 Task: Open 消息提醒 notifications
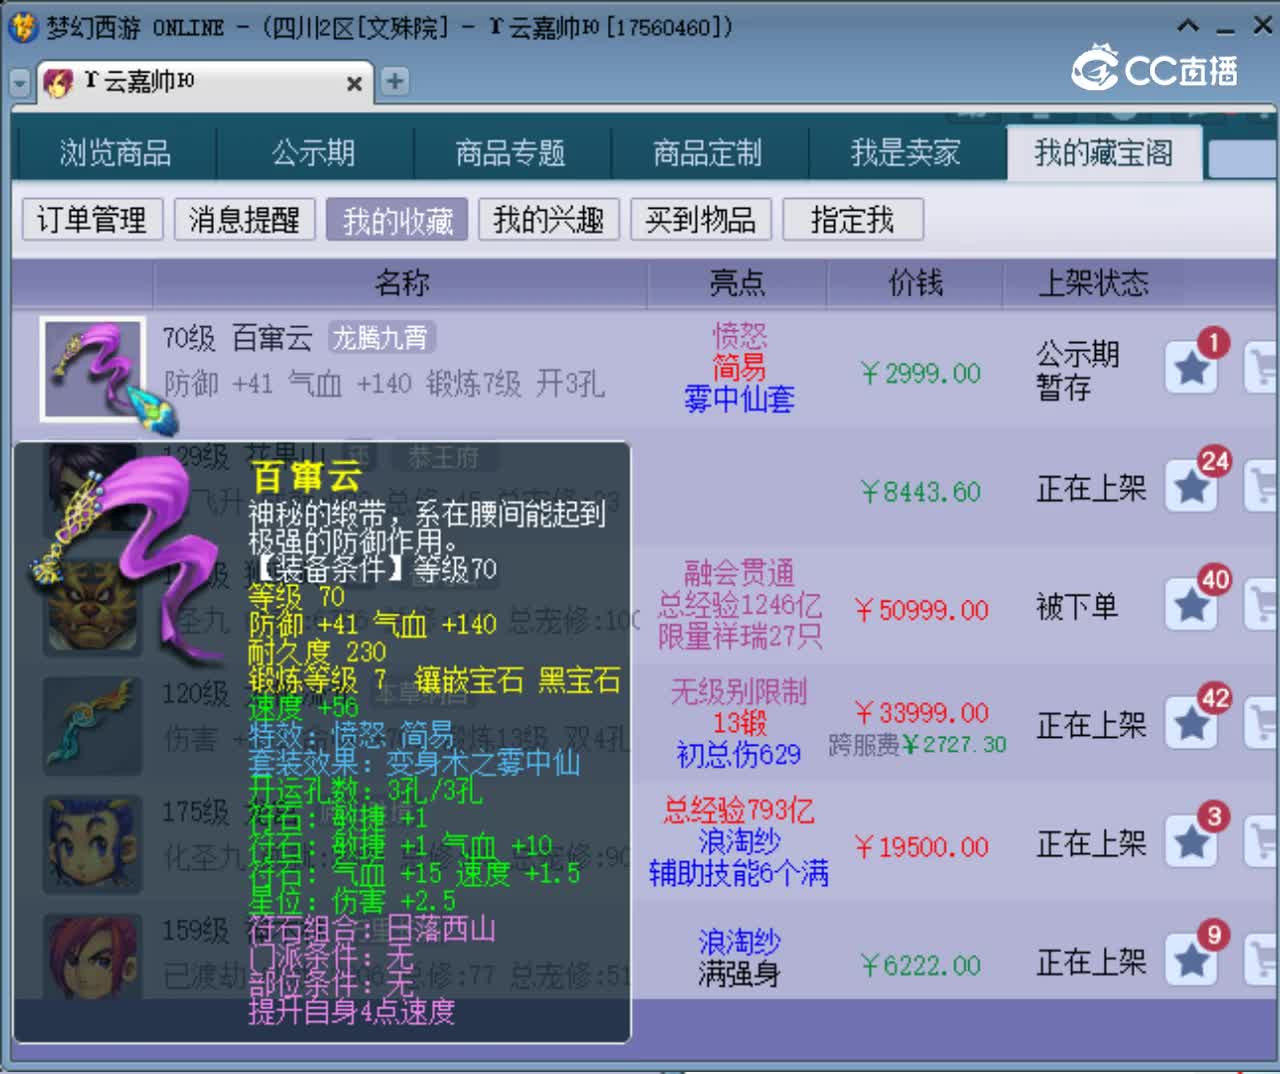click(244, 219)
